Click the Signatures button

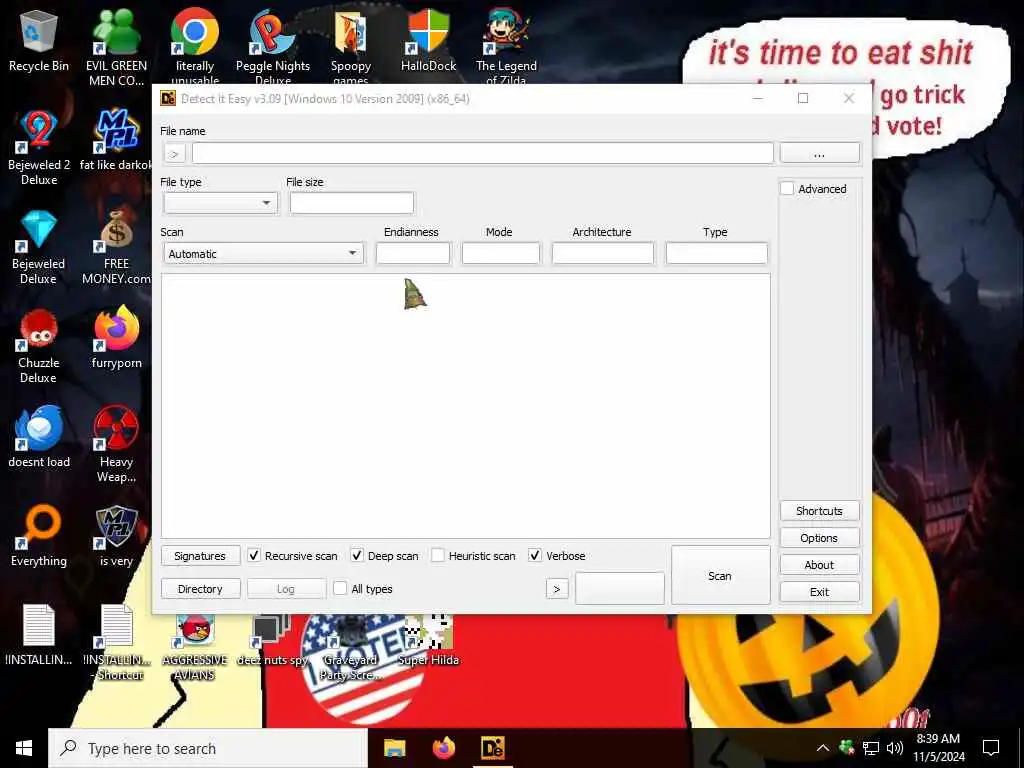click(x=200, y=556)
